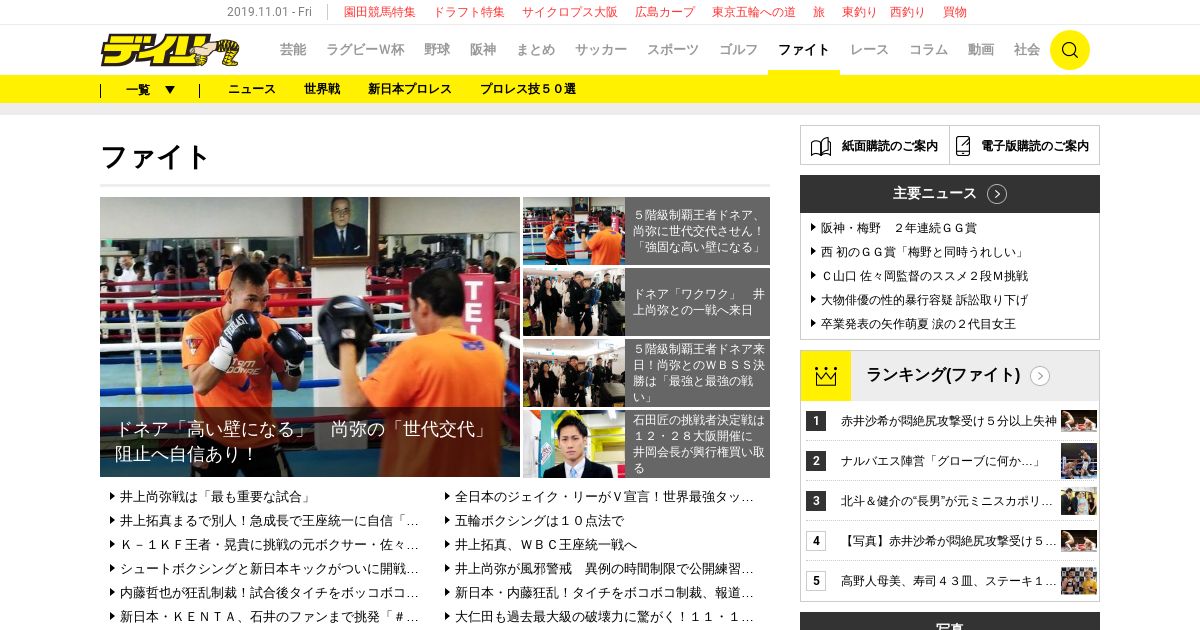Open headline 井上尚弥が風邪警戒

[x=604, y=568]
